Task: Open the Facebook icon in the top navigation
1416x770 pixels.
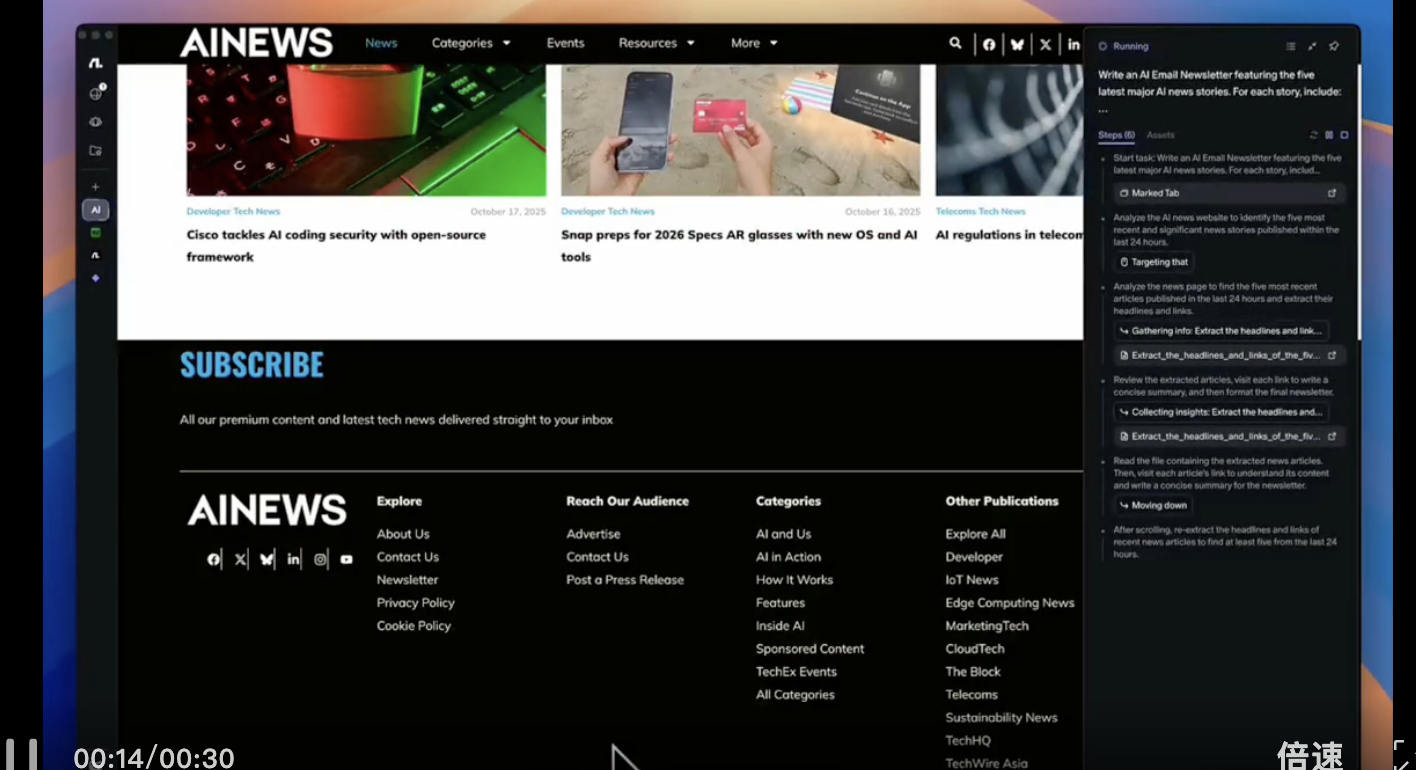Action: tap(989, 44)
